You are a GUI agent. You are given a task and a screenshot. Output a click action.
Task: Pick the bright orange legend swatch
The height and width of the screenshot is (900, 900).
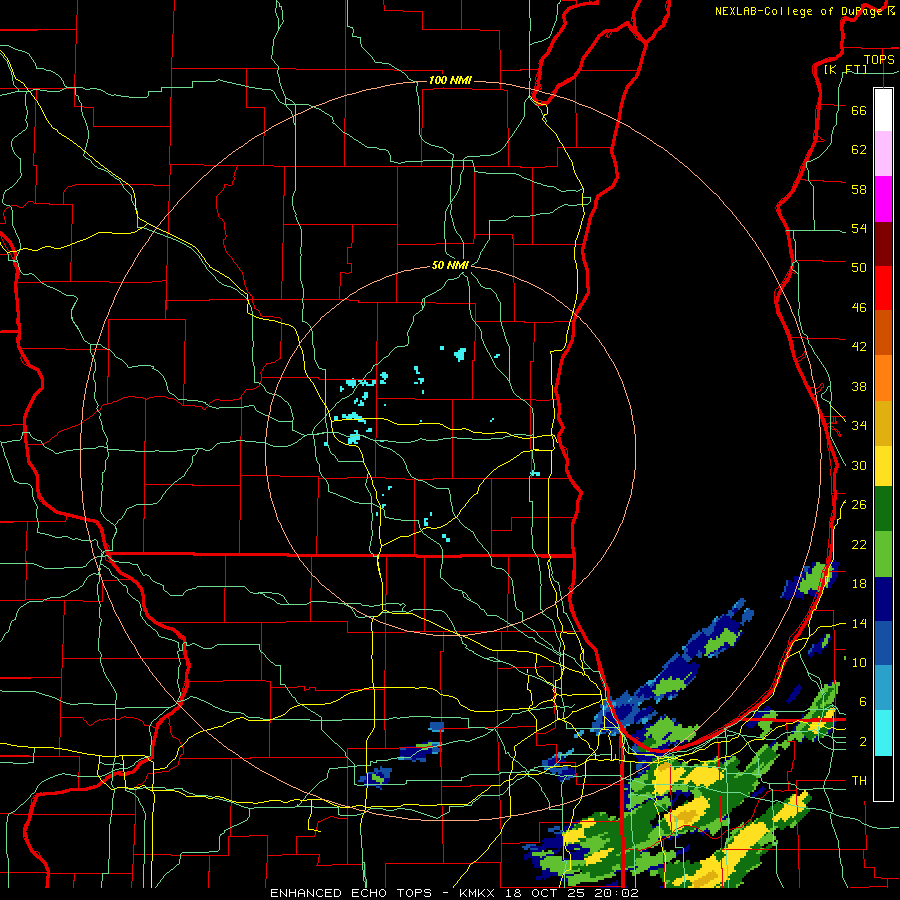(883, 378)
